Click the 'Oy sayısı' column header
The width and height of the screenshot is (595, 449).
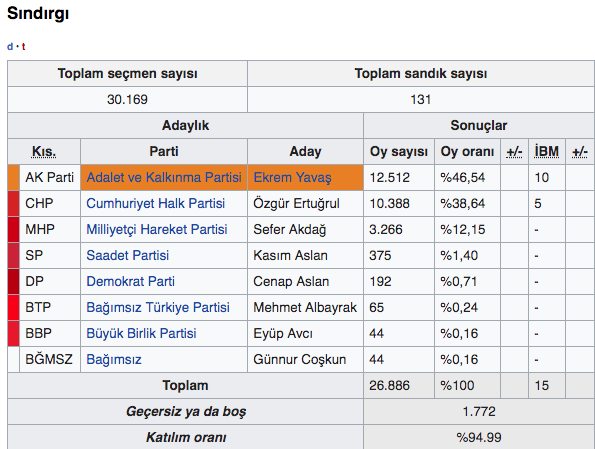point(399,151)
